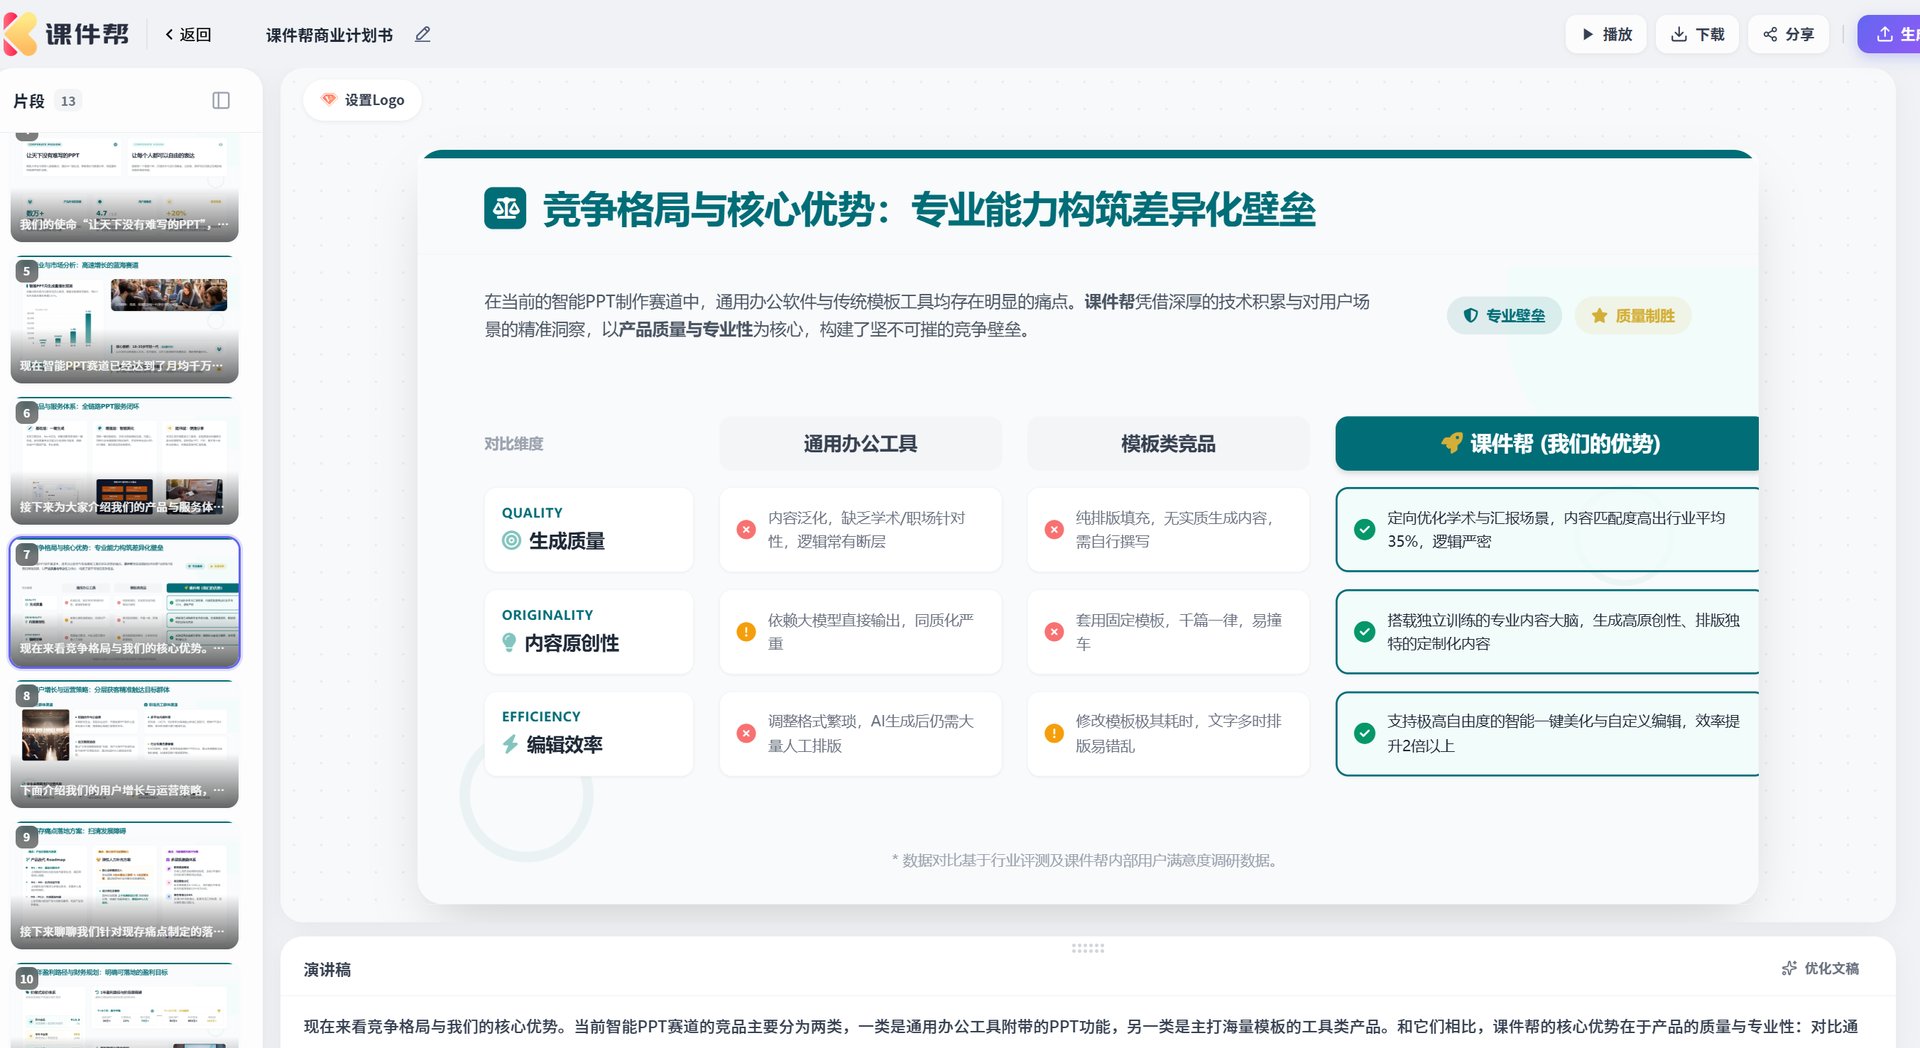This screenshot has height=1048, width=1920.
Task: Click the project name 课件帮商业计划书
Action: tap(329, 35)
